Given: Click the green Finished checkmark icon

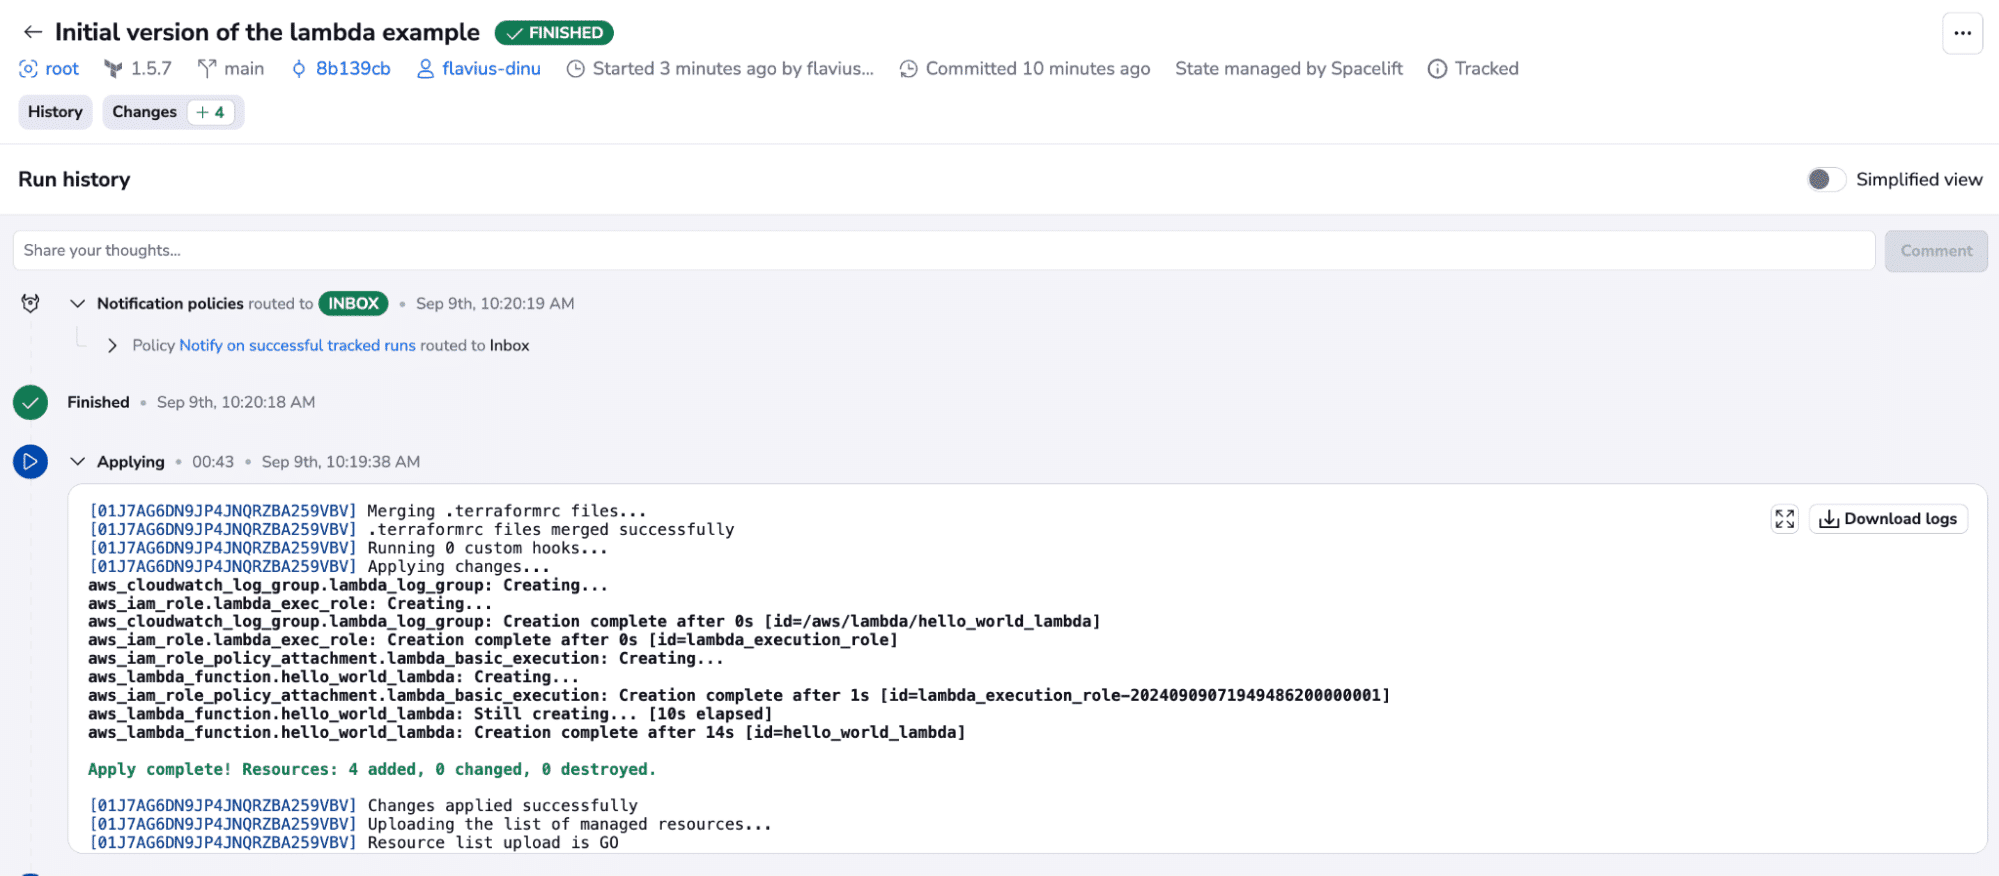Looking at the screenshot, I should click(31, 402).
